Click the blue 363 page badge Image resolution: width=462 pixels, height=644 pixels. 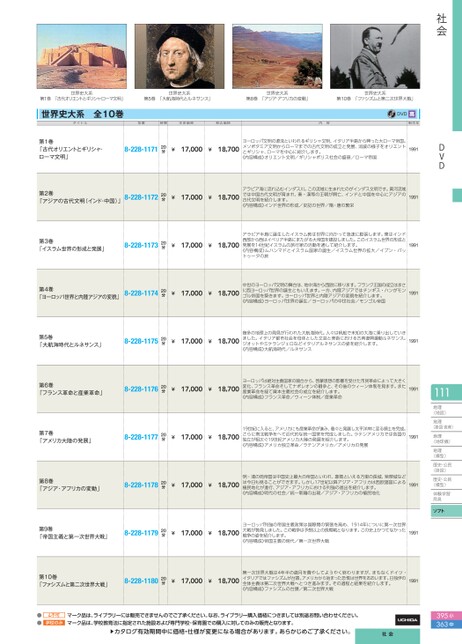(x=446, y=624)
